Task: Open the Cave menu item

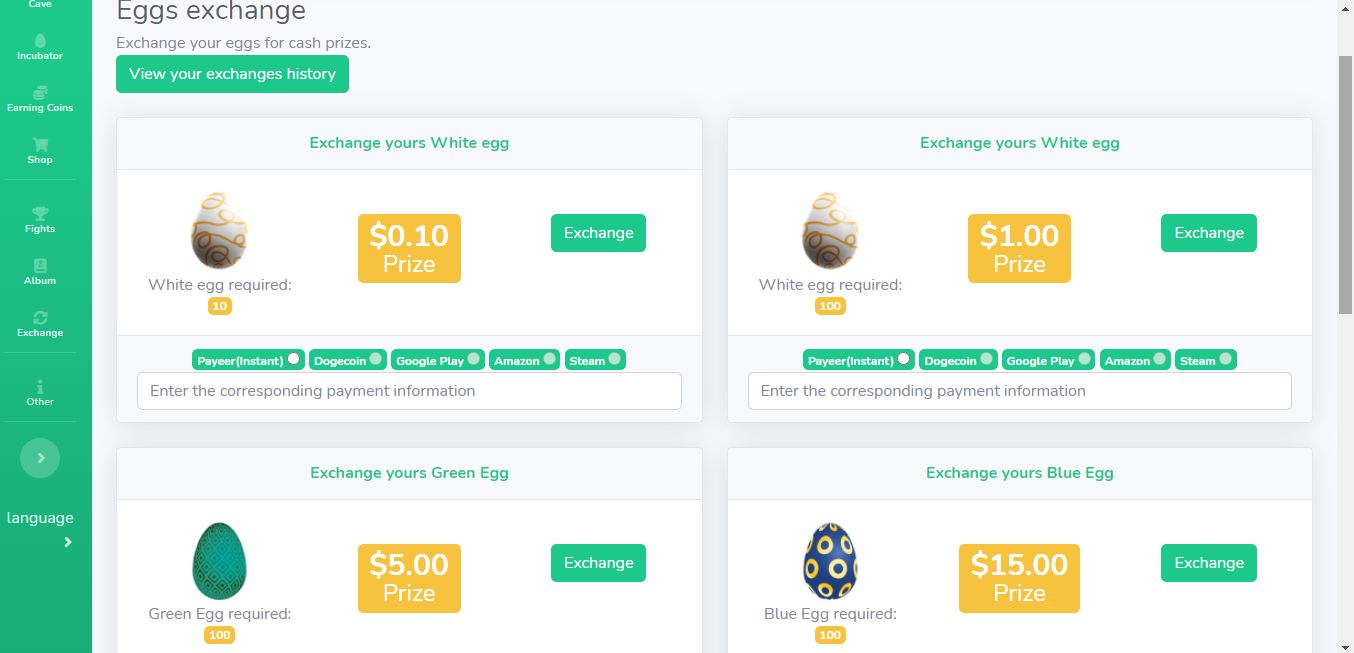Action: [x=40, y=4]
